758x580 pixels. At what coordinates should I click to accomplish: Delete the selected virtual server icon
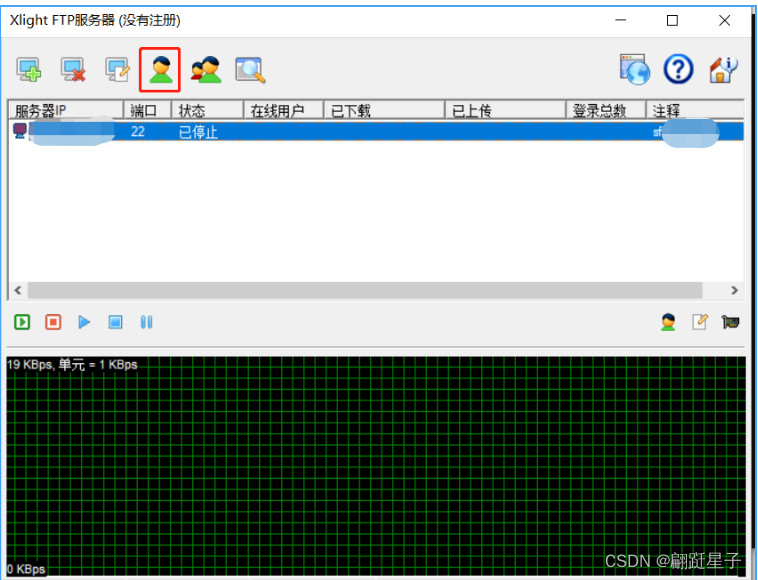(73, 70)
